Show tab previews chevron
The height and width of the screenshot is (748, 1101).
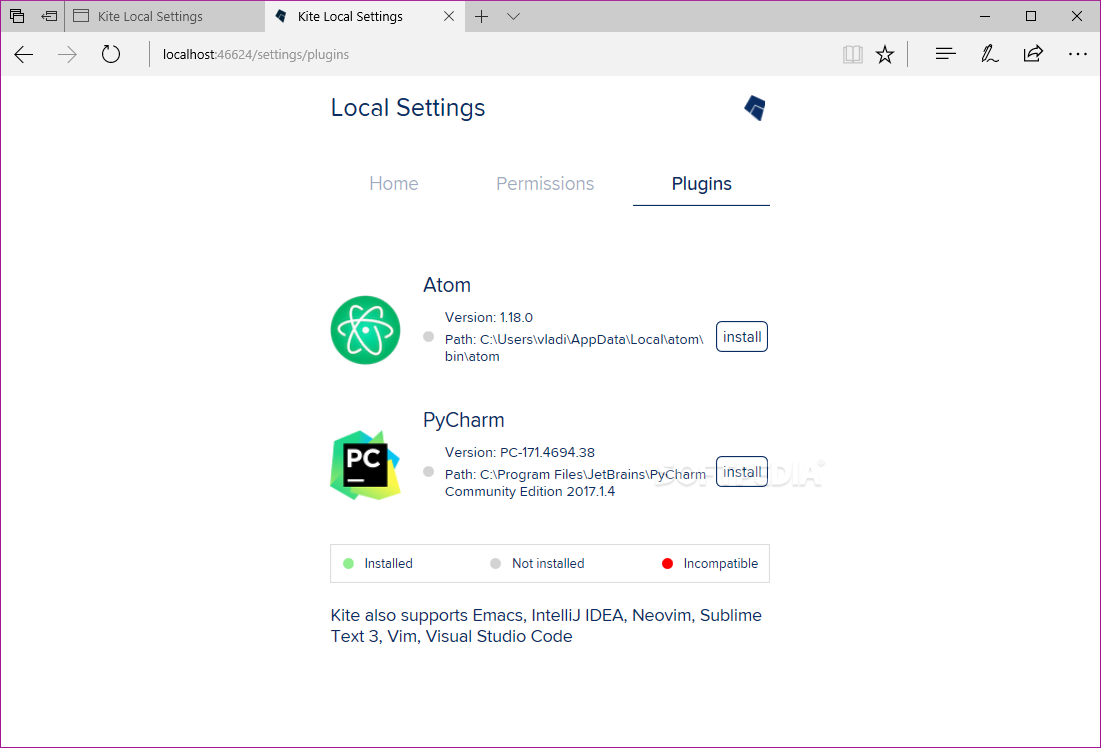(x=513, y=16)
